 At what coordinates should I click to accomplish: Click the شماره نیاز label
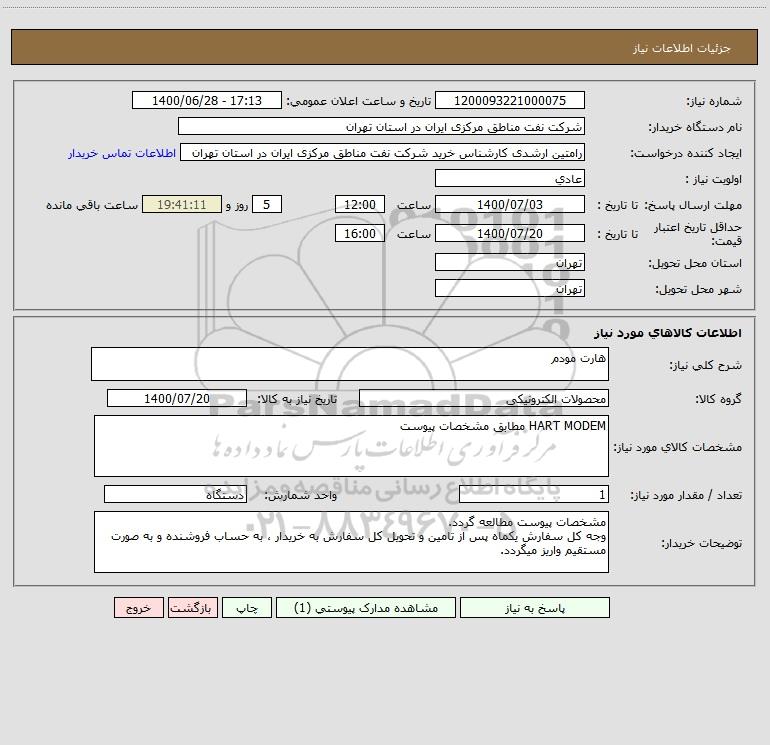pyautogui.click(x=714, y=101)
